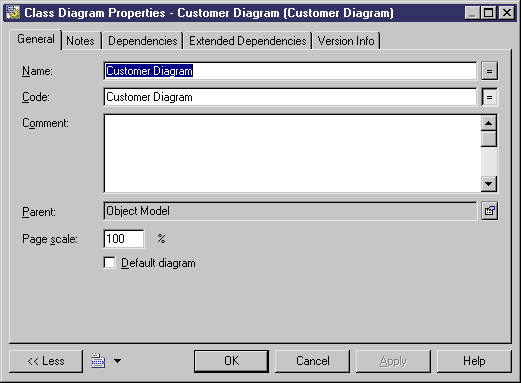Click the OK button

pos(231,361)
